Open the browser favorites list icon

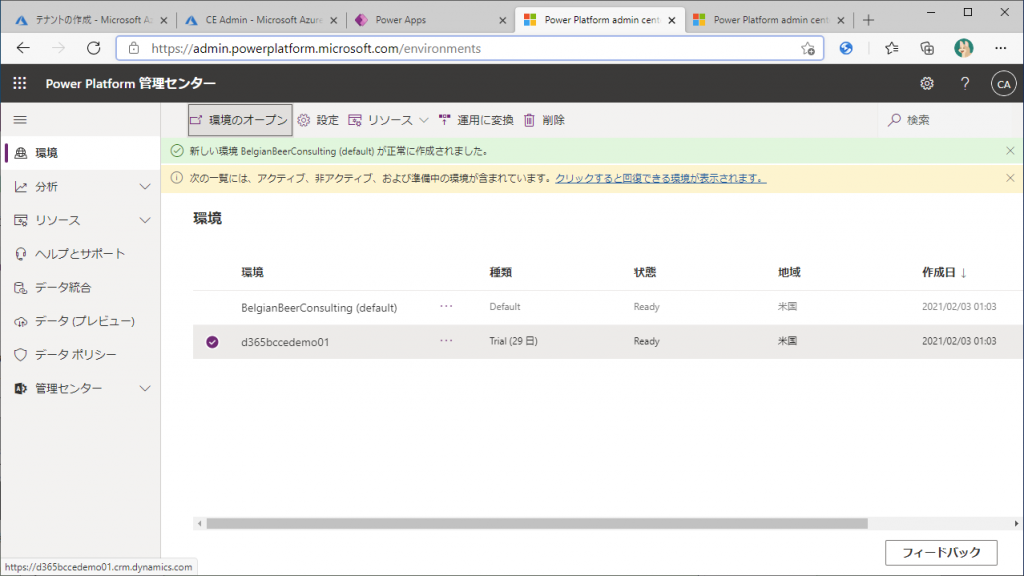click(891, 48)
